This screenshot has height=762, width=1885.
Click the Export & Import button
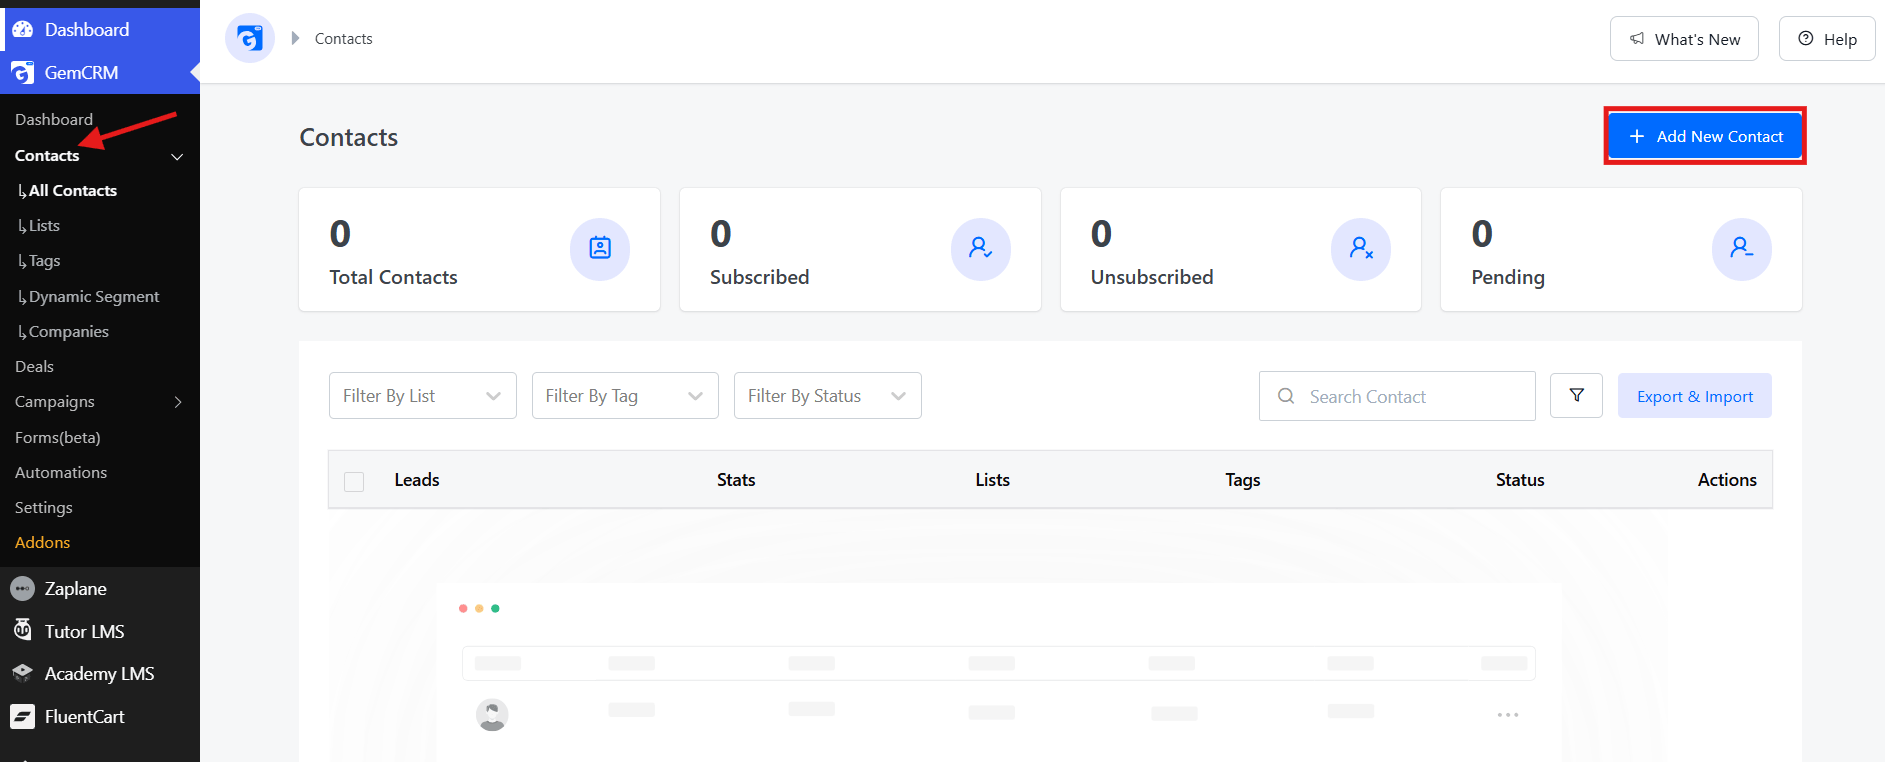[1695, 396]
